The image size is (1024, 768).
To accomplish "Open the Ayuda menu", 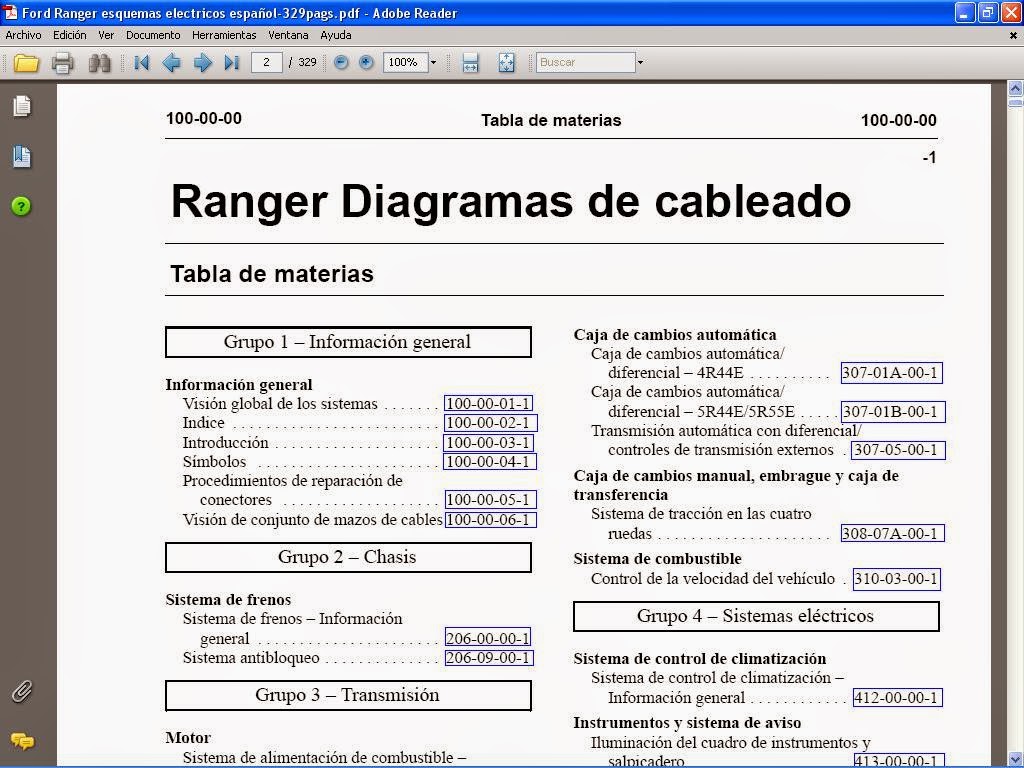I will [x=336, y=35].
